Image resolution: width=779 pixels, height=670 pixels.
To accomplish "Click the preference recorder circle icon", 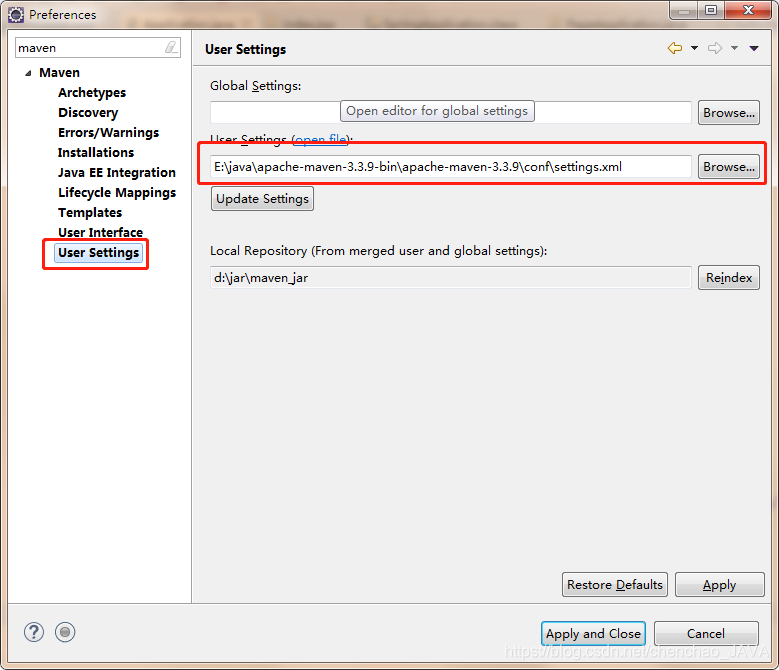I will click(65, 632).
